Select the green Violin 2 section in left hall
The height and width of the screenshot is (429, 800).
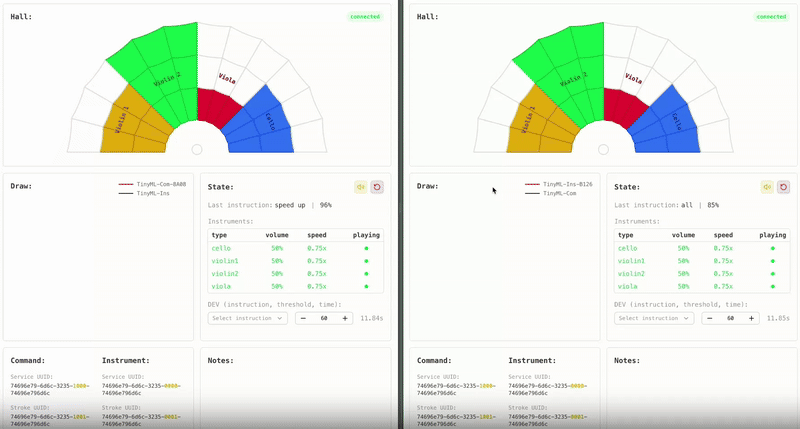coord(160,70)
